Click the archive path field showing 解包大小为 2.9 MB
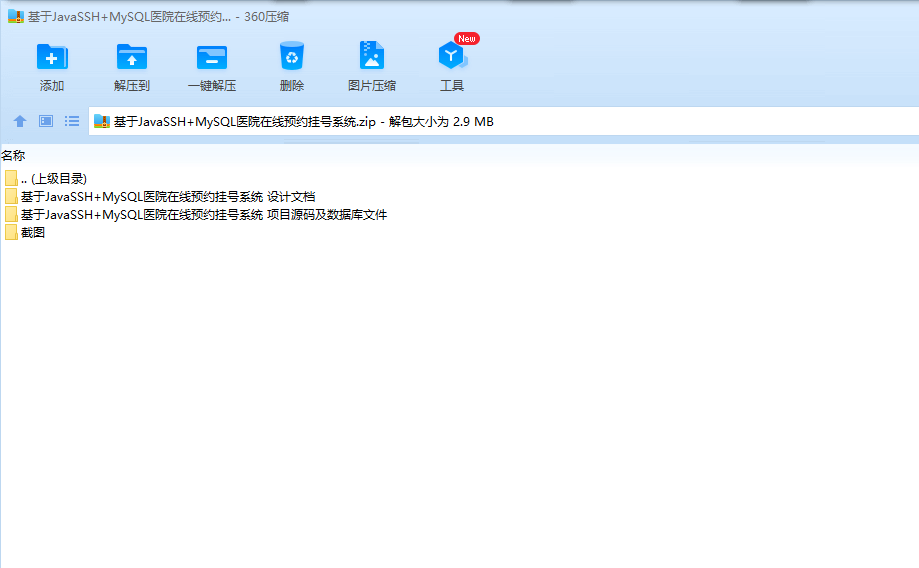This screenshot has width=919, height=568. (503, 121)
